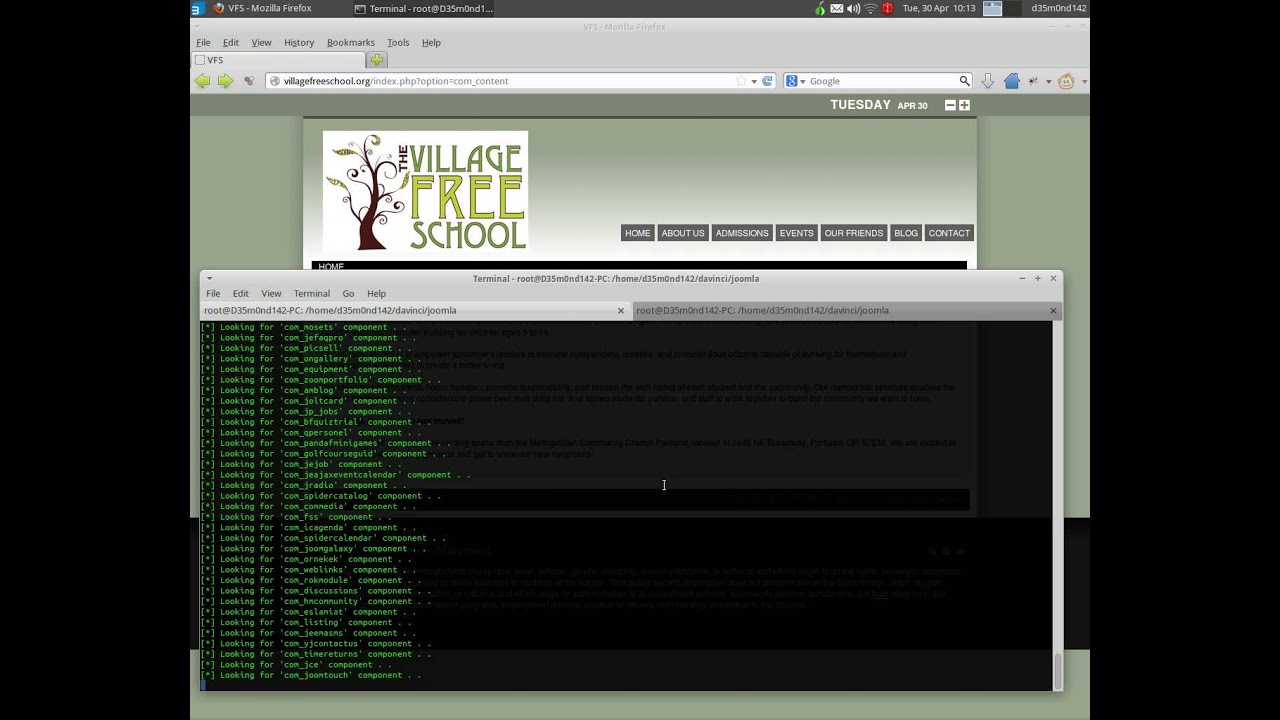Open the Firefox Bookmarks menu
1280x720 pixels.
351,42
